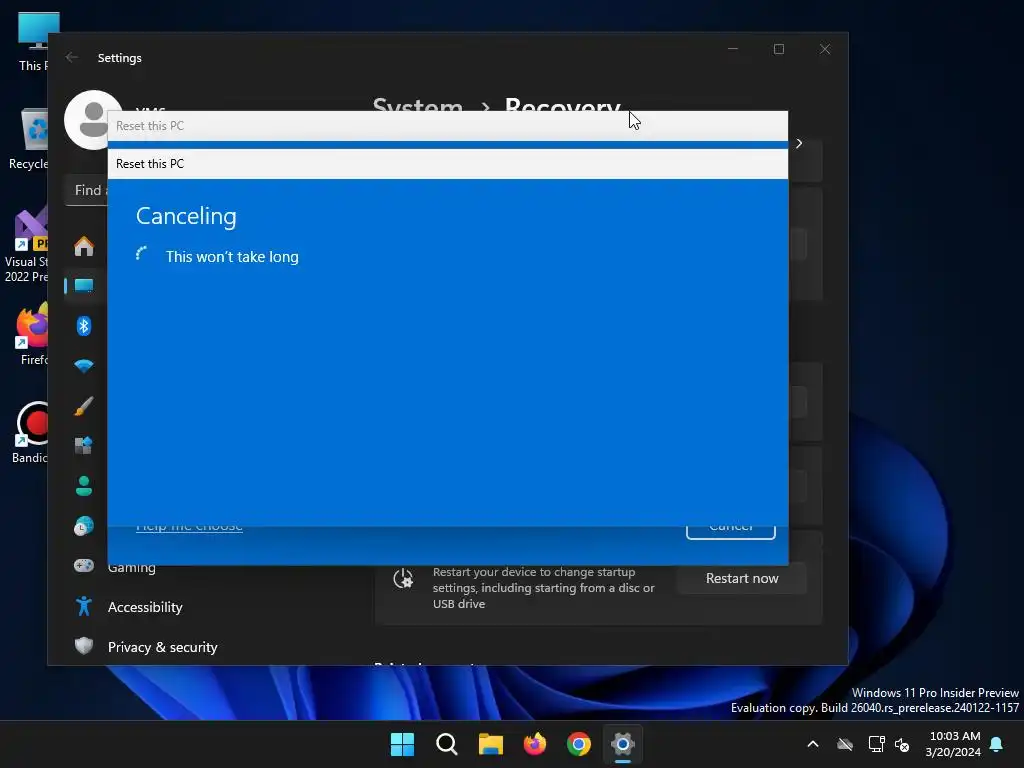Click the "This won't take long" text
The width and height of the screenshot is (1024, 768).
coord(232,257)
